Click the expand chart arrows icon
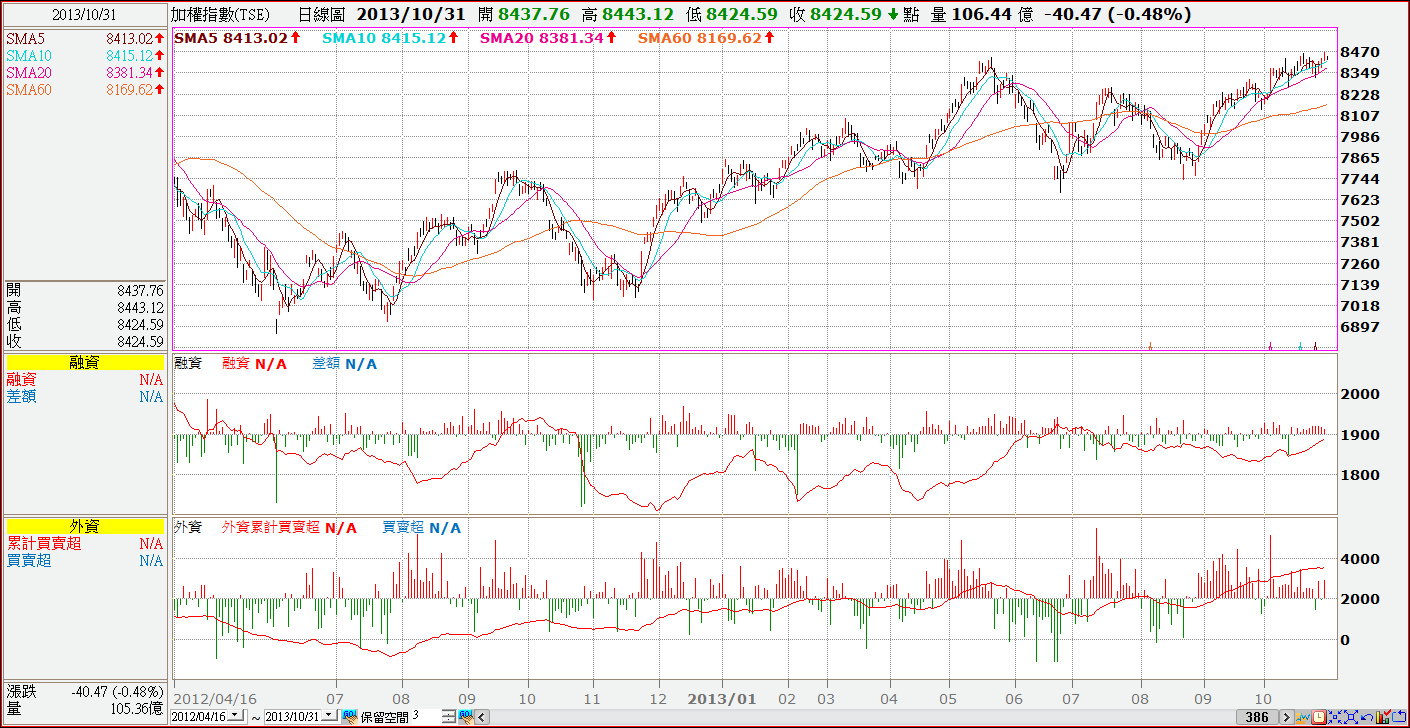Viewport: 1410px width, 728px height. tap(1351, 717)
